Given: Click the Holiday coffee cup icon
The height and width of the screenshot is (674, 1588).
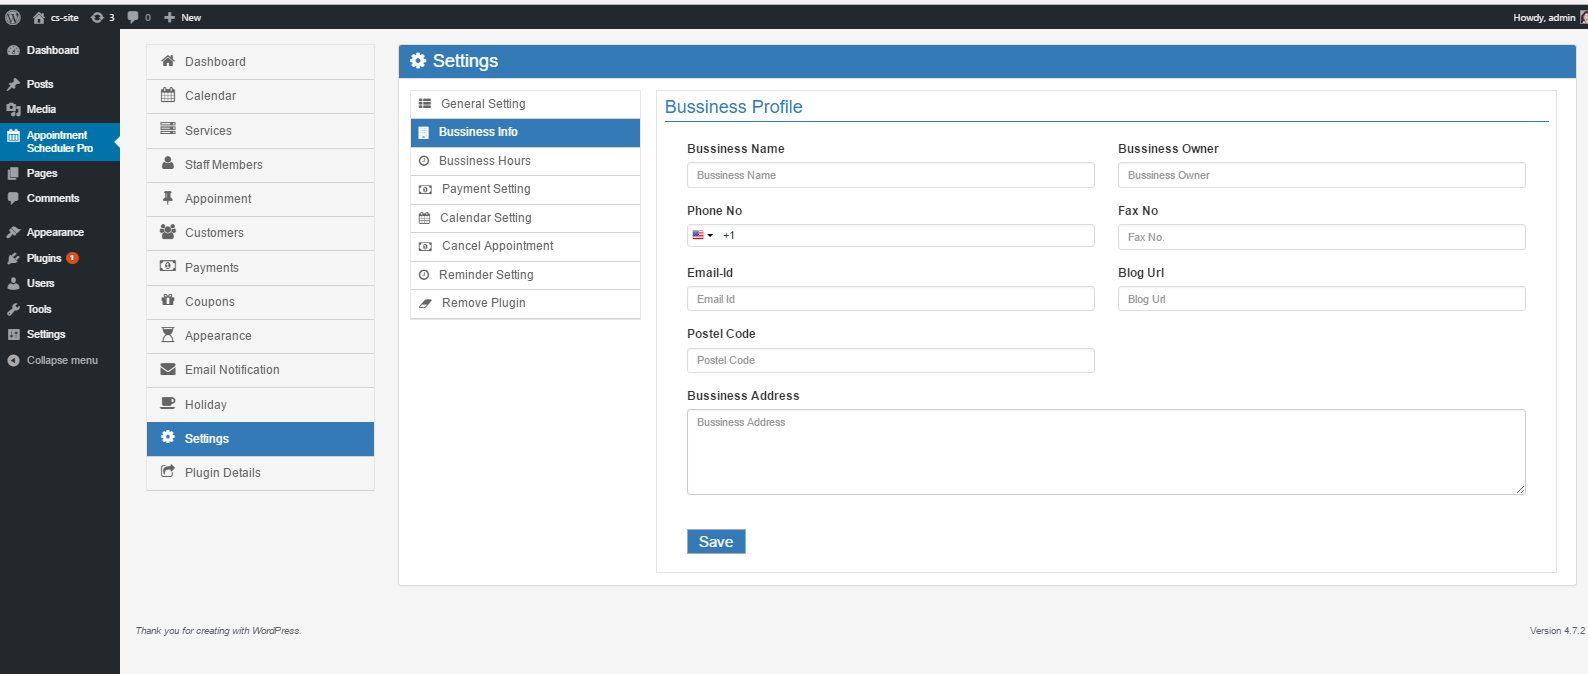Looking at the screenshot, I should pyautogui.click(x=168, y=404).
